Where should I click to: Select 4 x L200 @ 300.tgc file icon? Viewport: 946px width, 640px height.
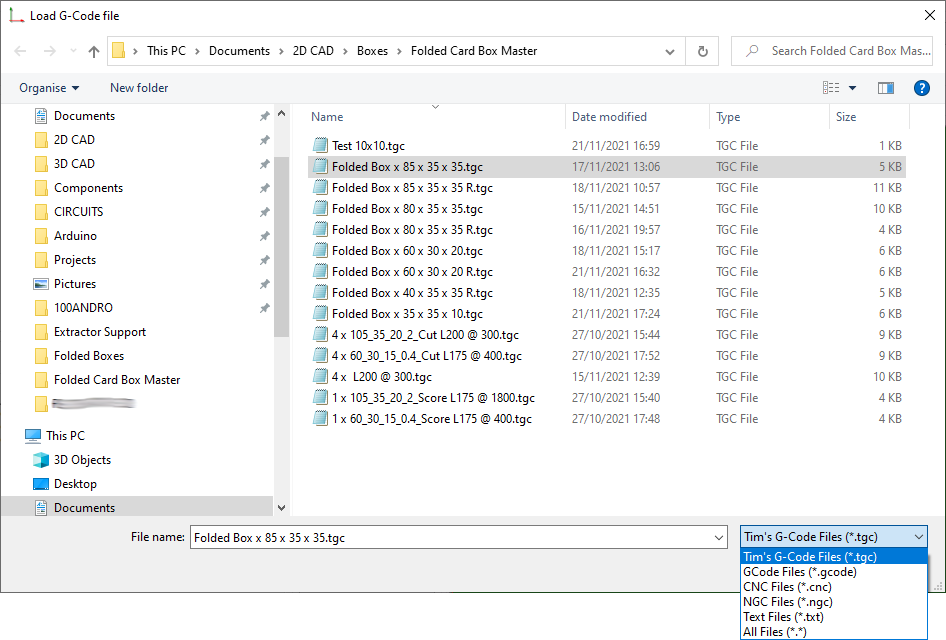coord(320,376)
